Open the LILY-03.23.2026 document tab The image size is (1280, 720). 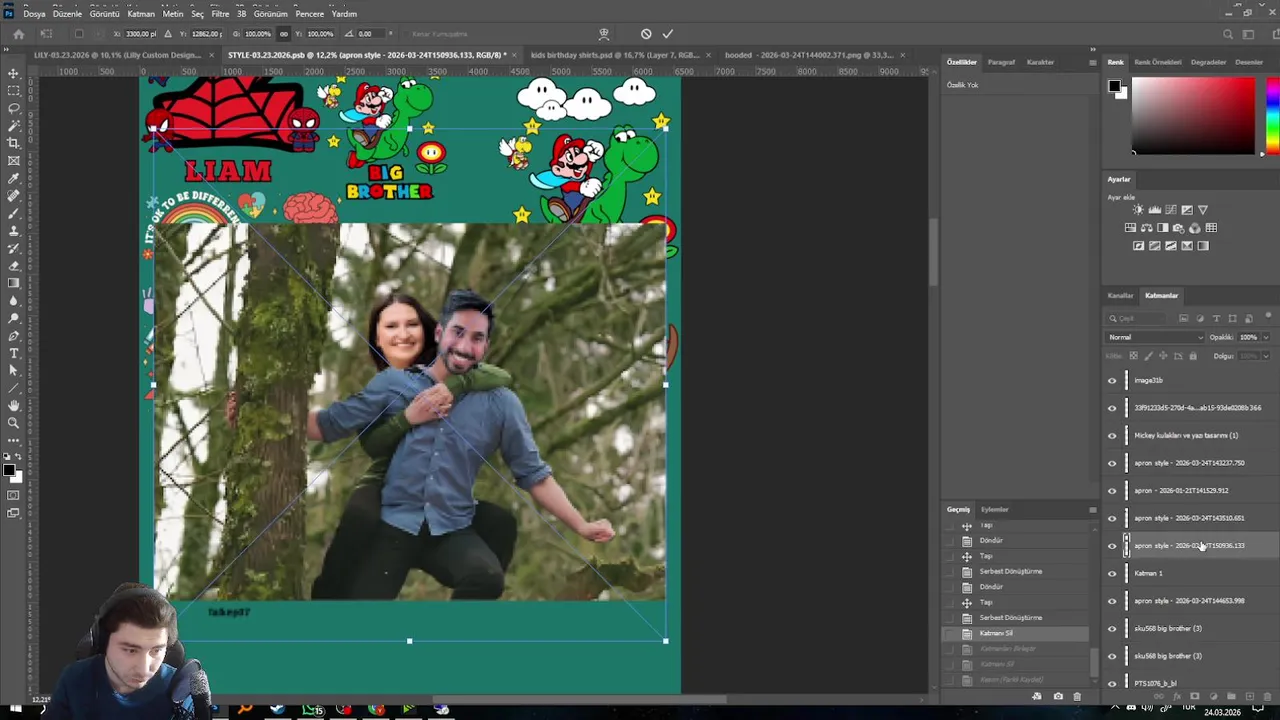pos(118,55)
